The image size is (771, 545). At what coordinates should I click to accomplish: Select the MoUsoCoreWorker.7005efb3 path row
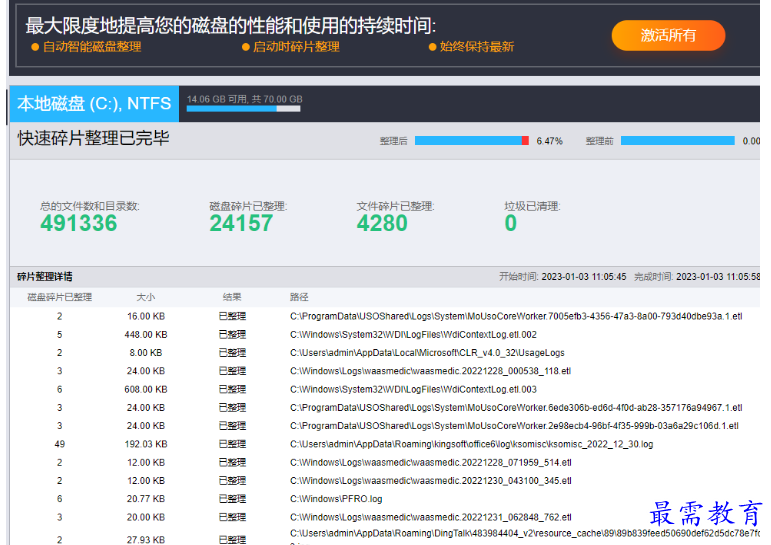pos(385,316)
